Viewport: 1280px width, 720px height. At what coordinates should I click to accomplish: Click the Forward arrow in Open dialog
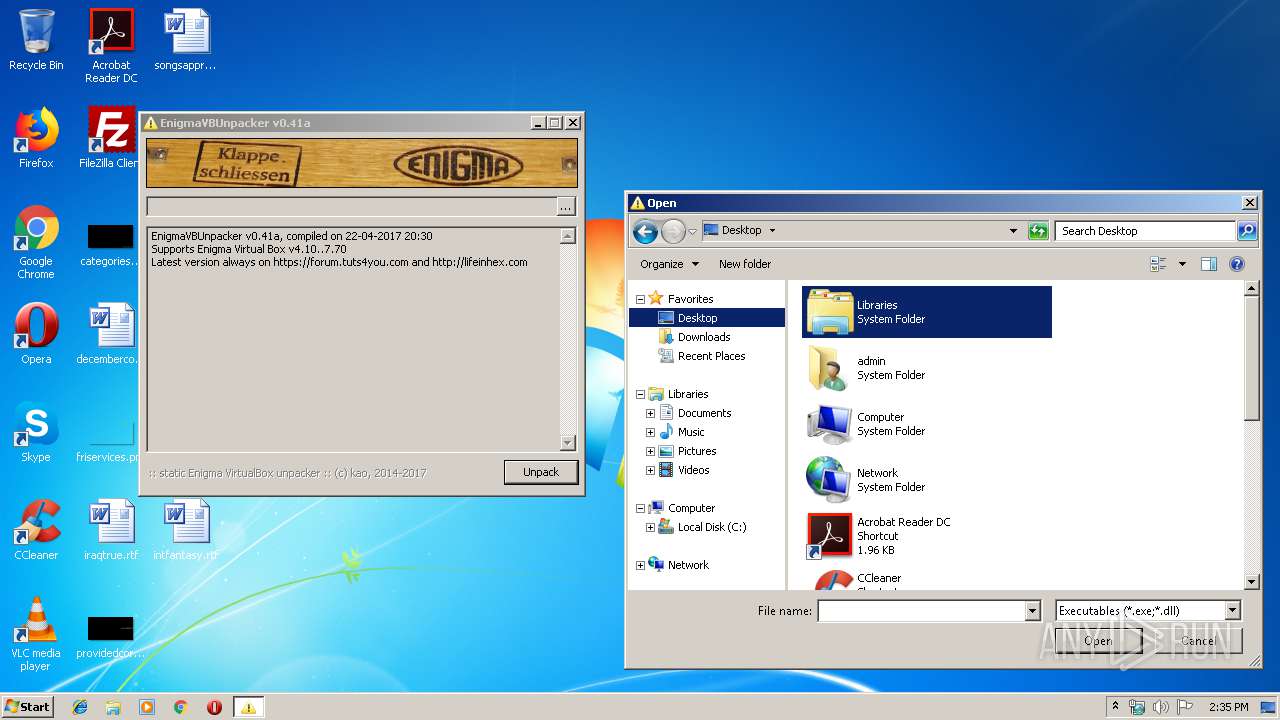click(x=673, y=232)
